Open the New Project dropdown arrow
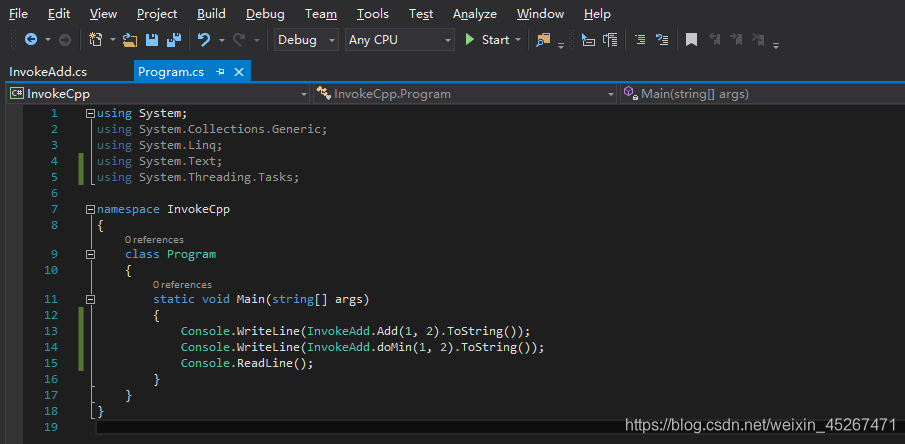Screen dimensions: 905x444 pyautogui.click(x=113, y=40)
